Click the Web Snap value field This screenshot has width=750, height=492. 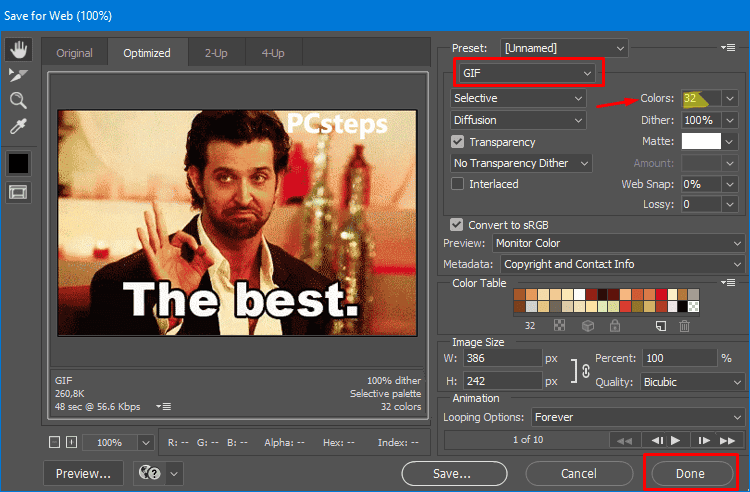coord(701,184)
